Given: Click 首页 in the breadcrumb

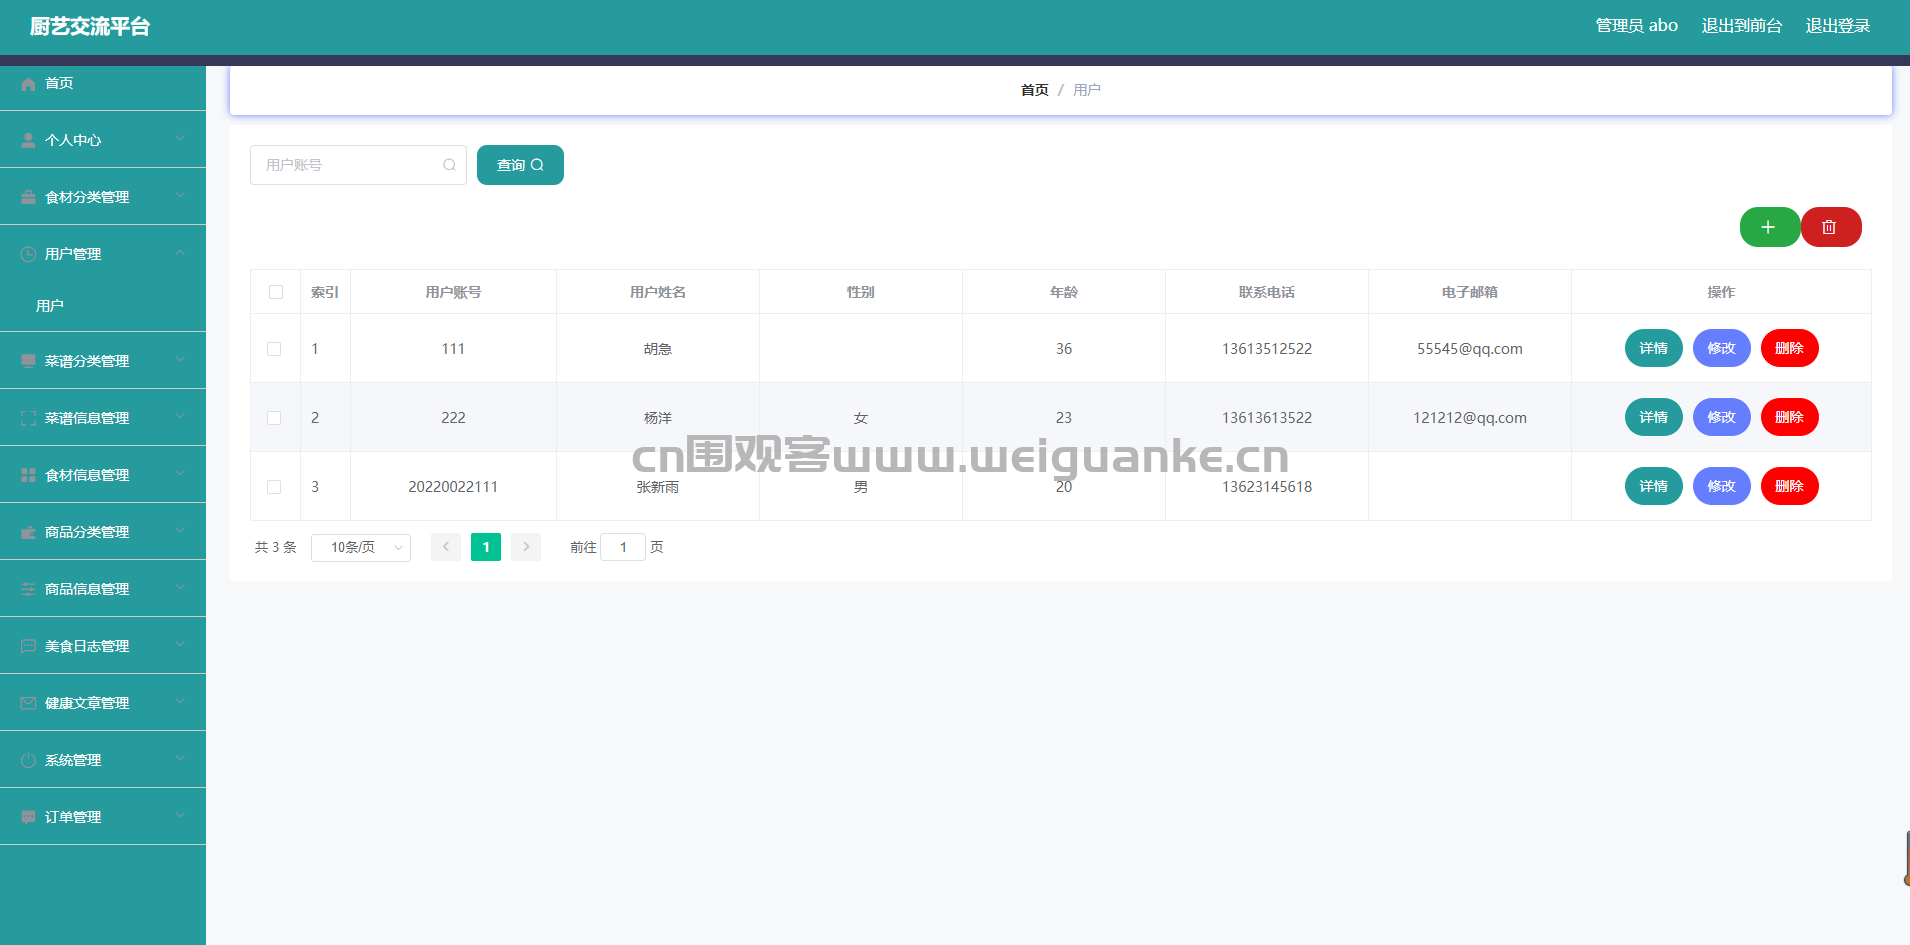Looking at the screenshot, I should (1034, 90).
